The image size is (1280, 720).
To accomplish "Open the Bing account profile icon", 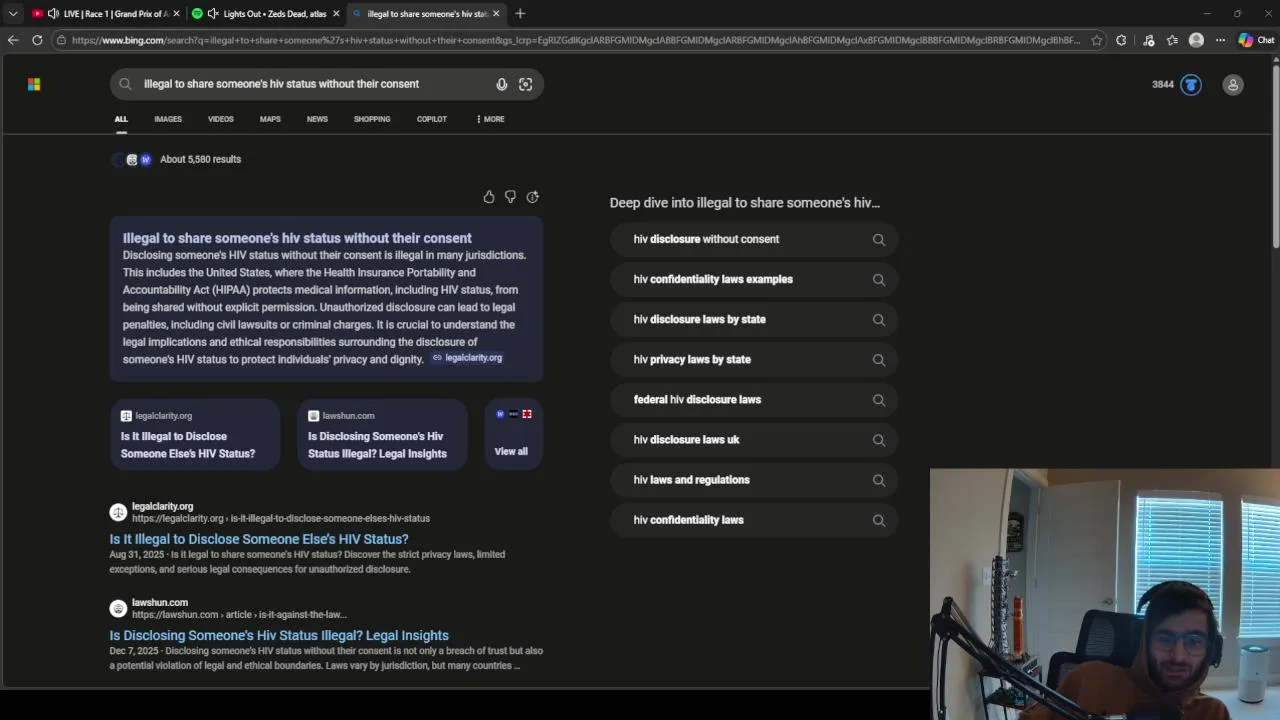I will [x=1233, y=85].
